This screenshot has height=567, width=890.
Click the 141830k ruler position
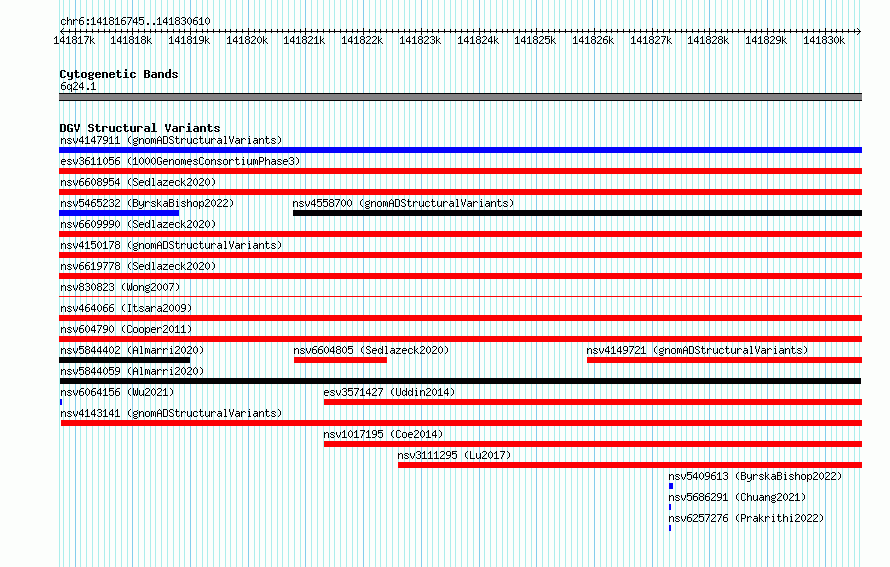824,40
